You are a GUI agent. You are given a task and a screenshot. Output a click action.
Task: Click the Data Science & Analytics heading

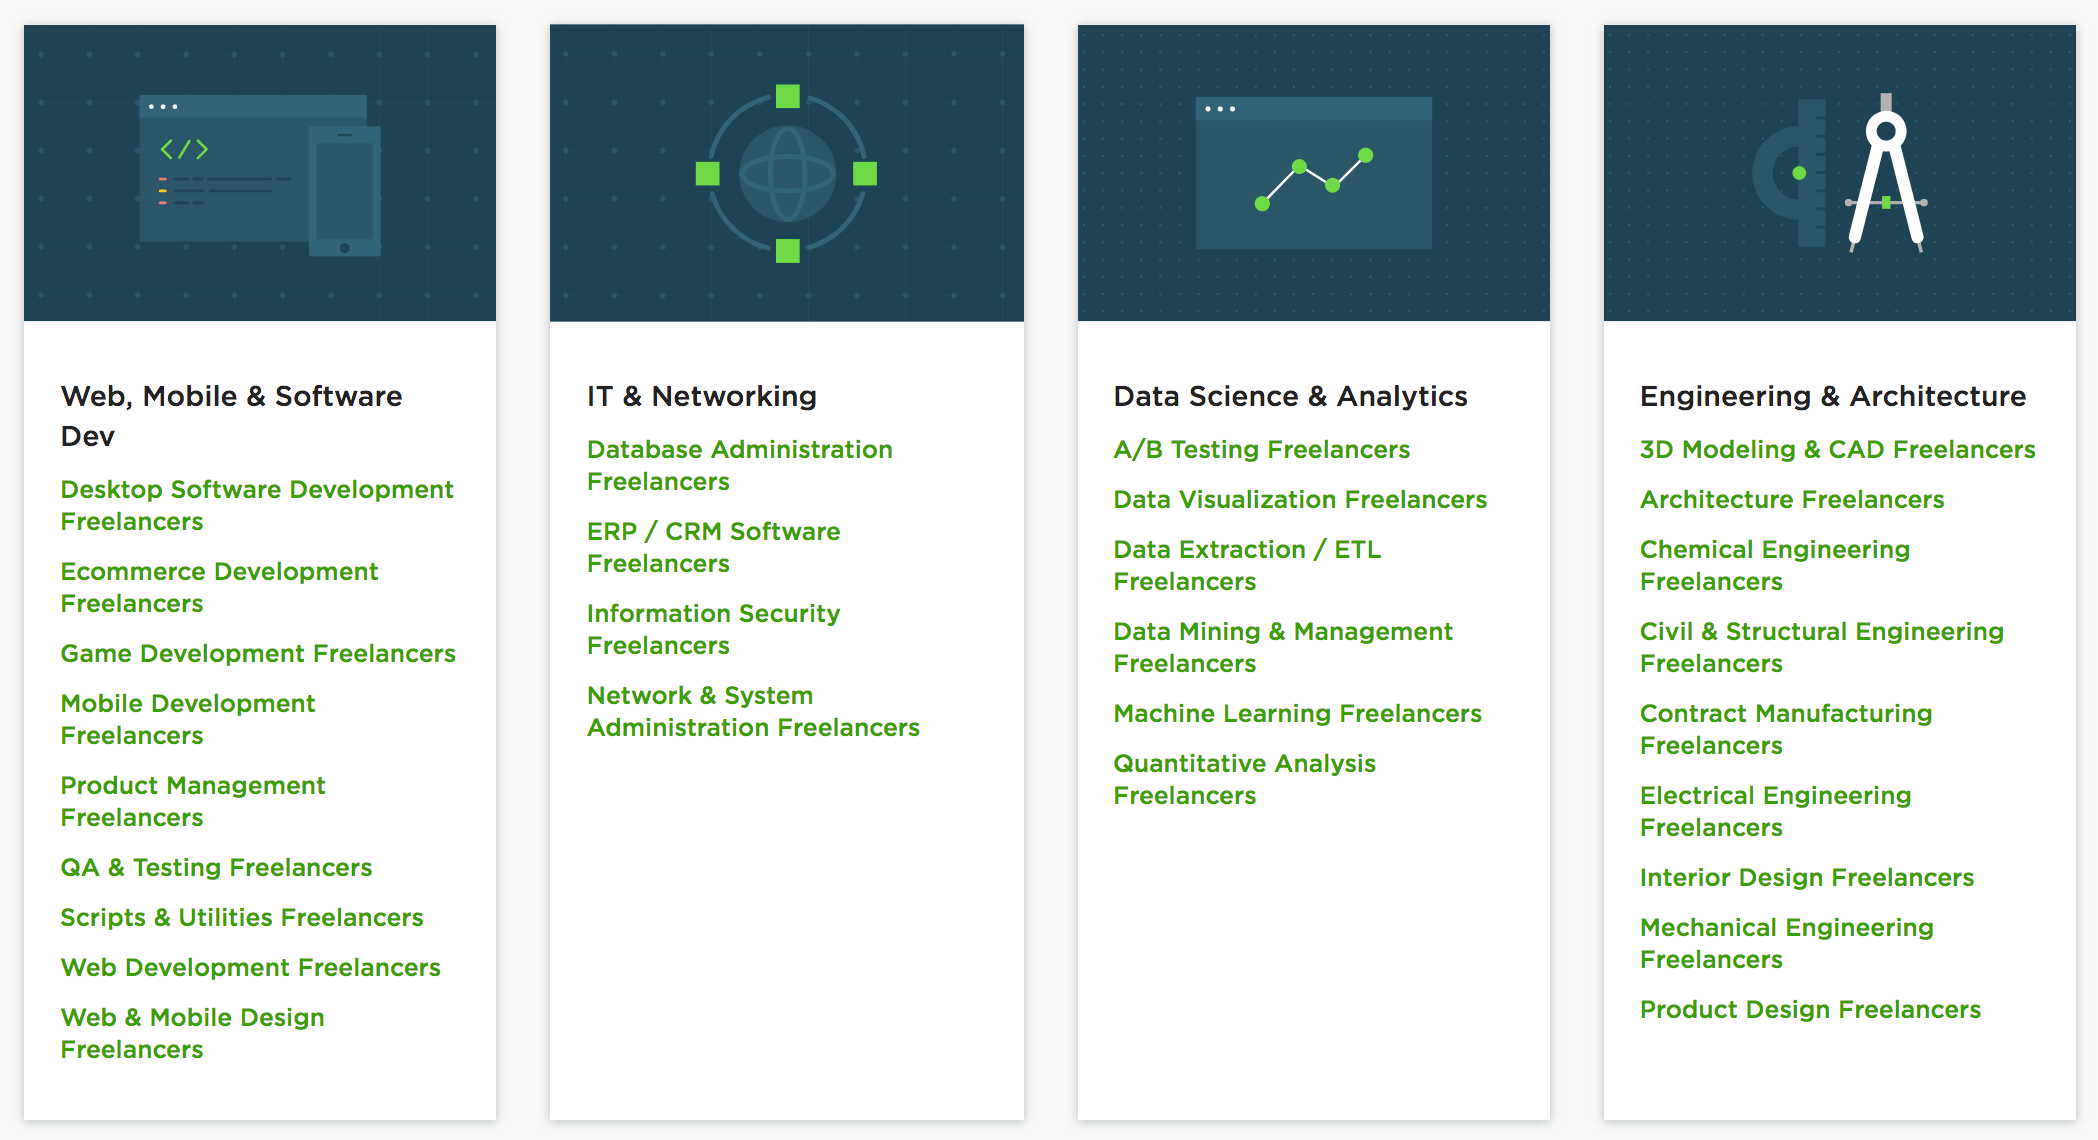(x=1290, y=396)
